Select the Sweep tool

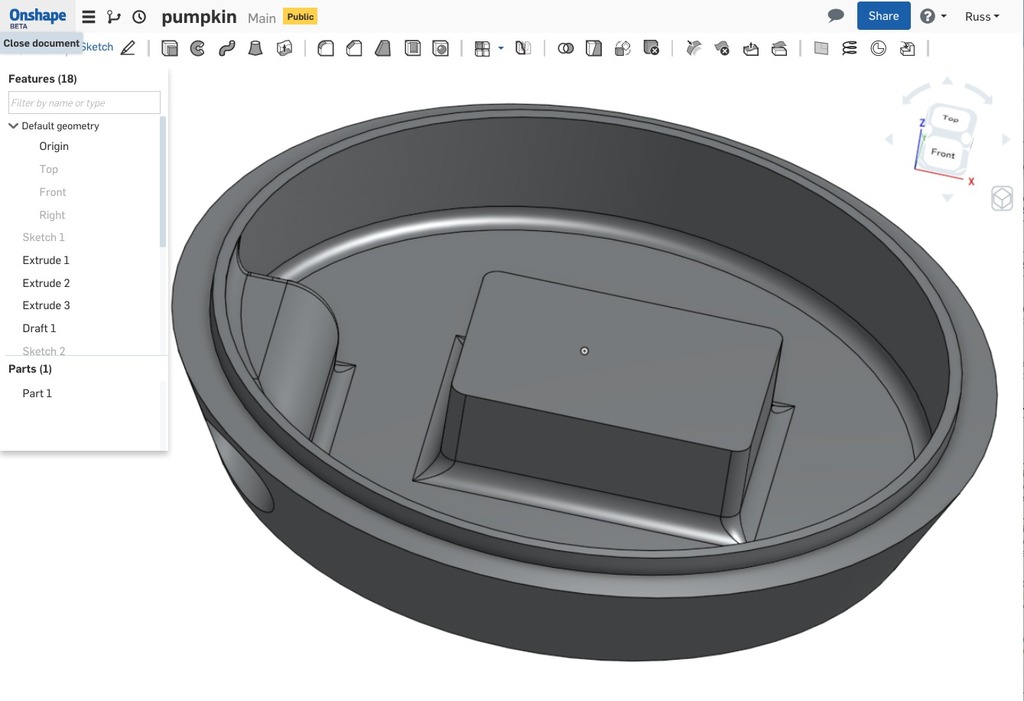pyautogui.click(x=227, y=48)
